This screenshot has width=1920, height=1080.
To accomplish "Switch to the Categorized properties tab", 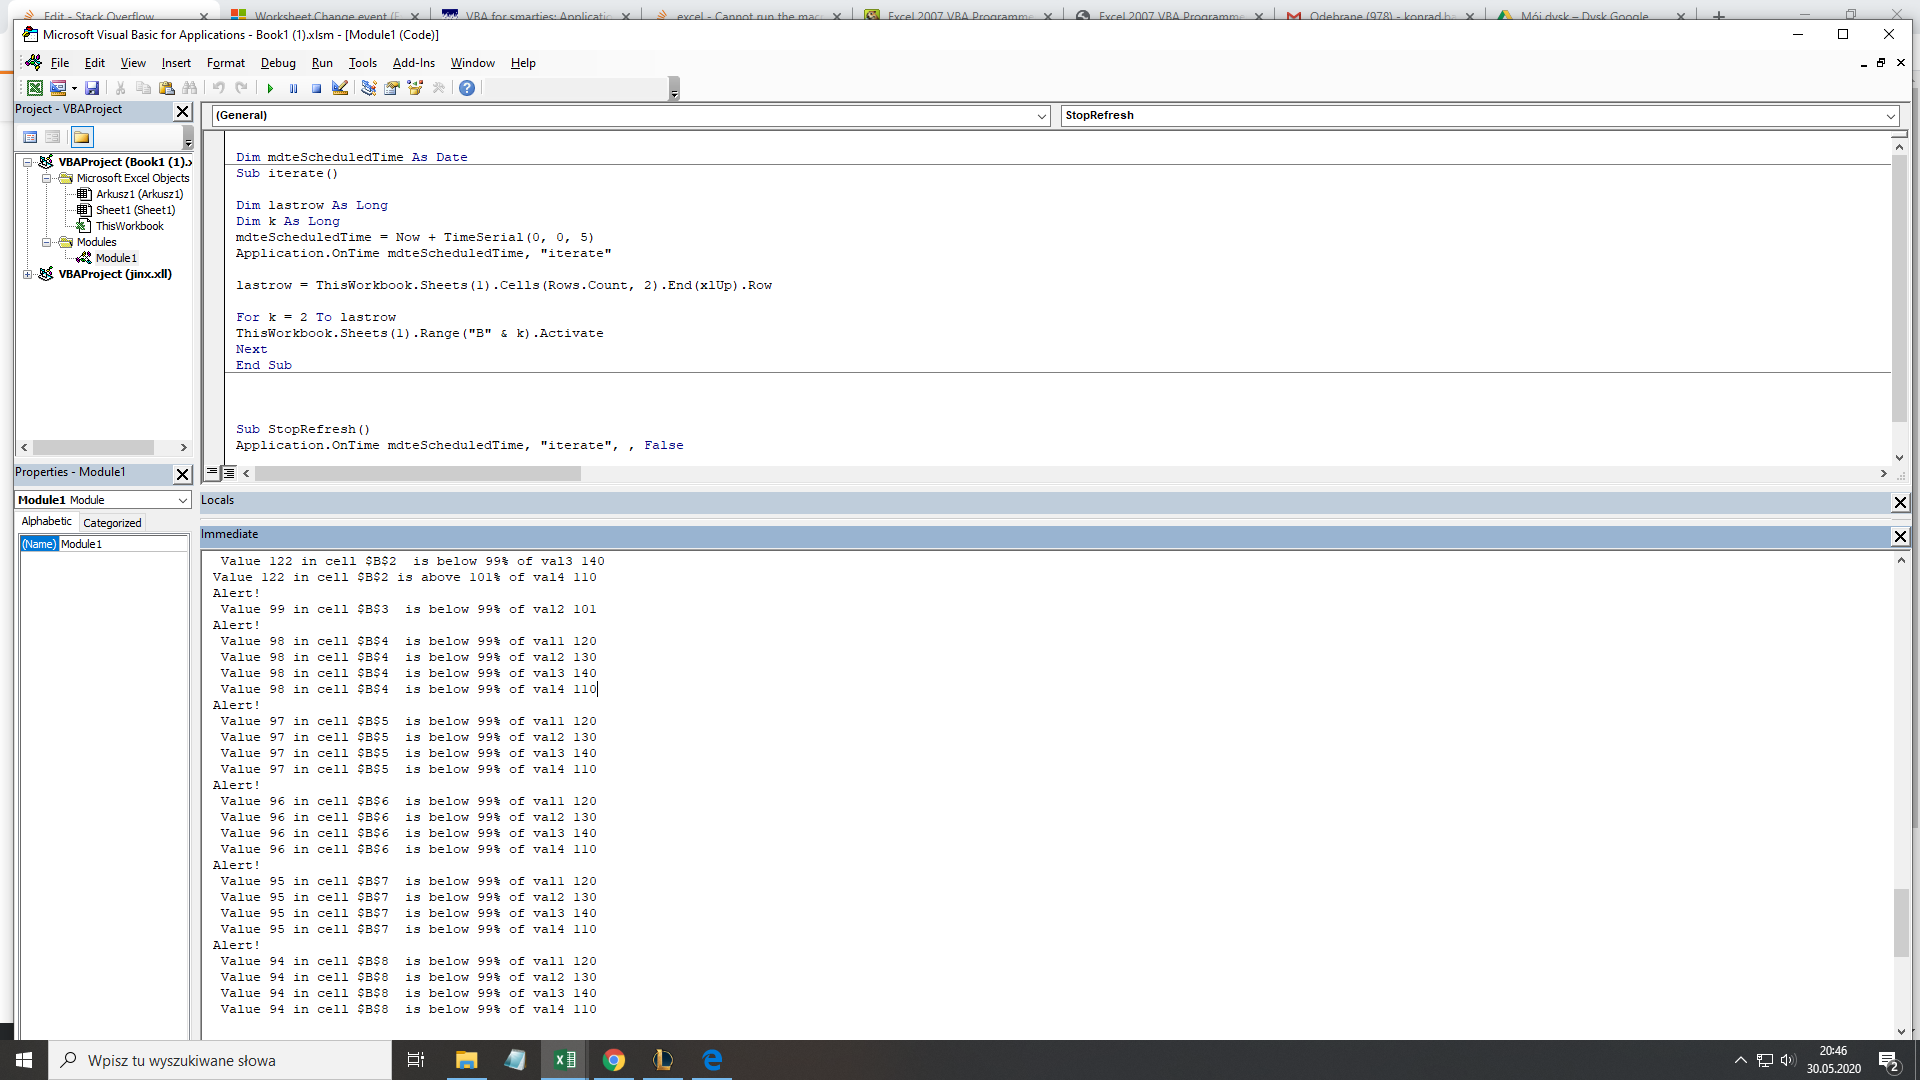I will (x=112, y=523).
